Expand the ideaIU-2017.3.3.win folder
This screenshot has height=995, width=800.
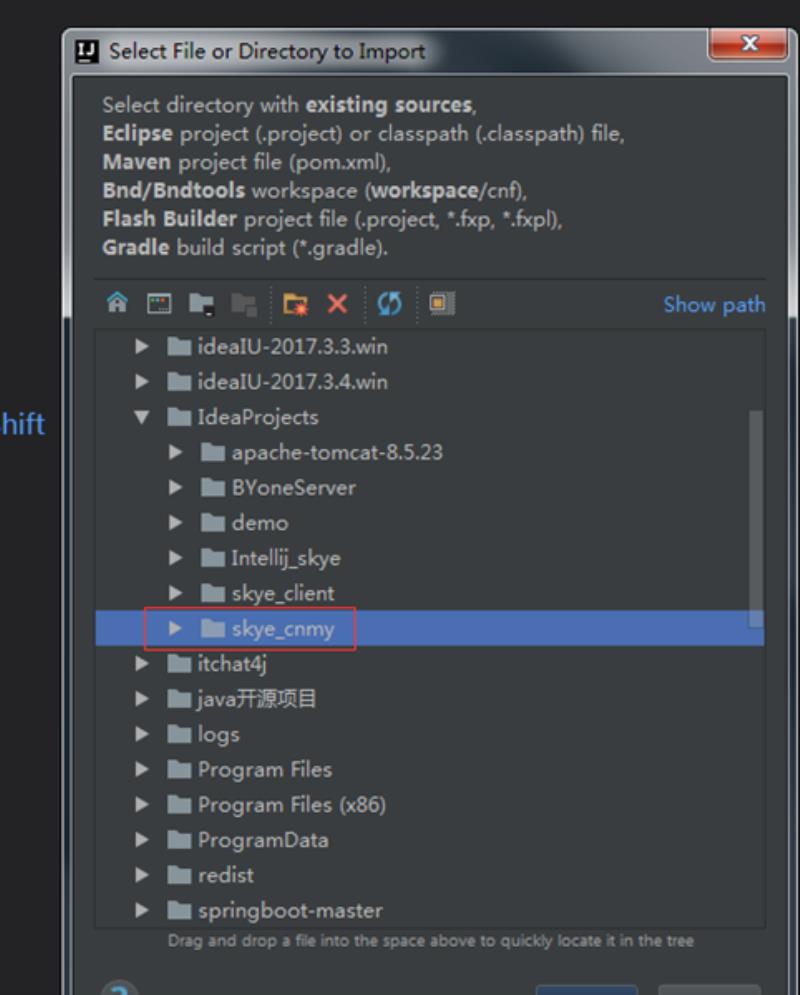142,346
